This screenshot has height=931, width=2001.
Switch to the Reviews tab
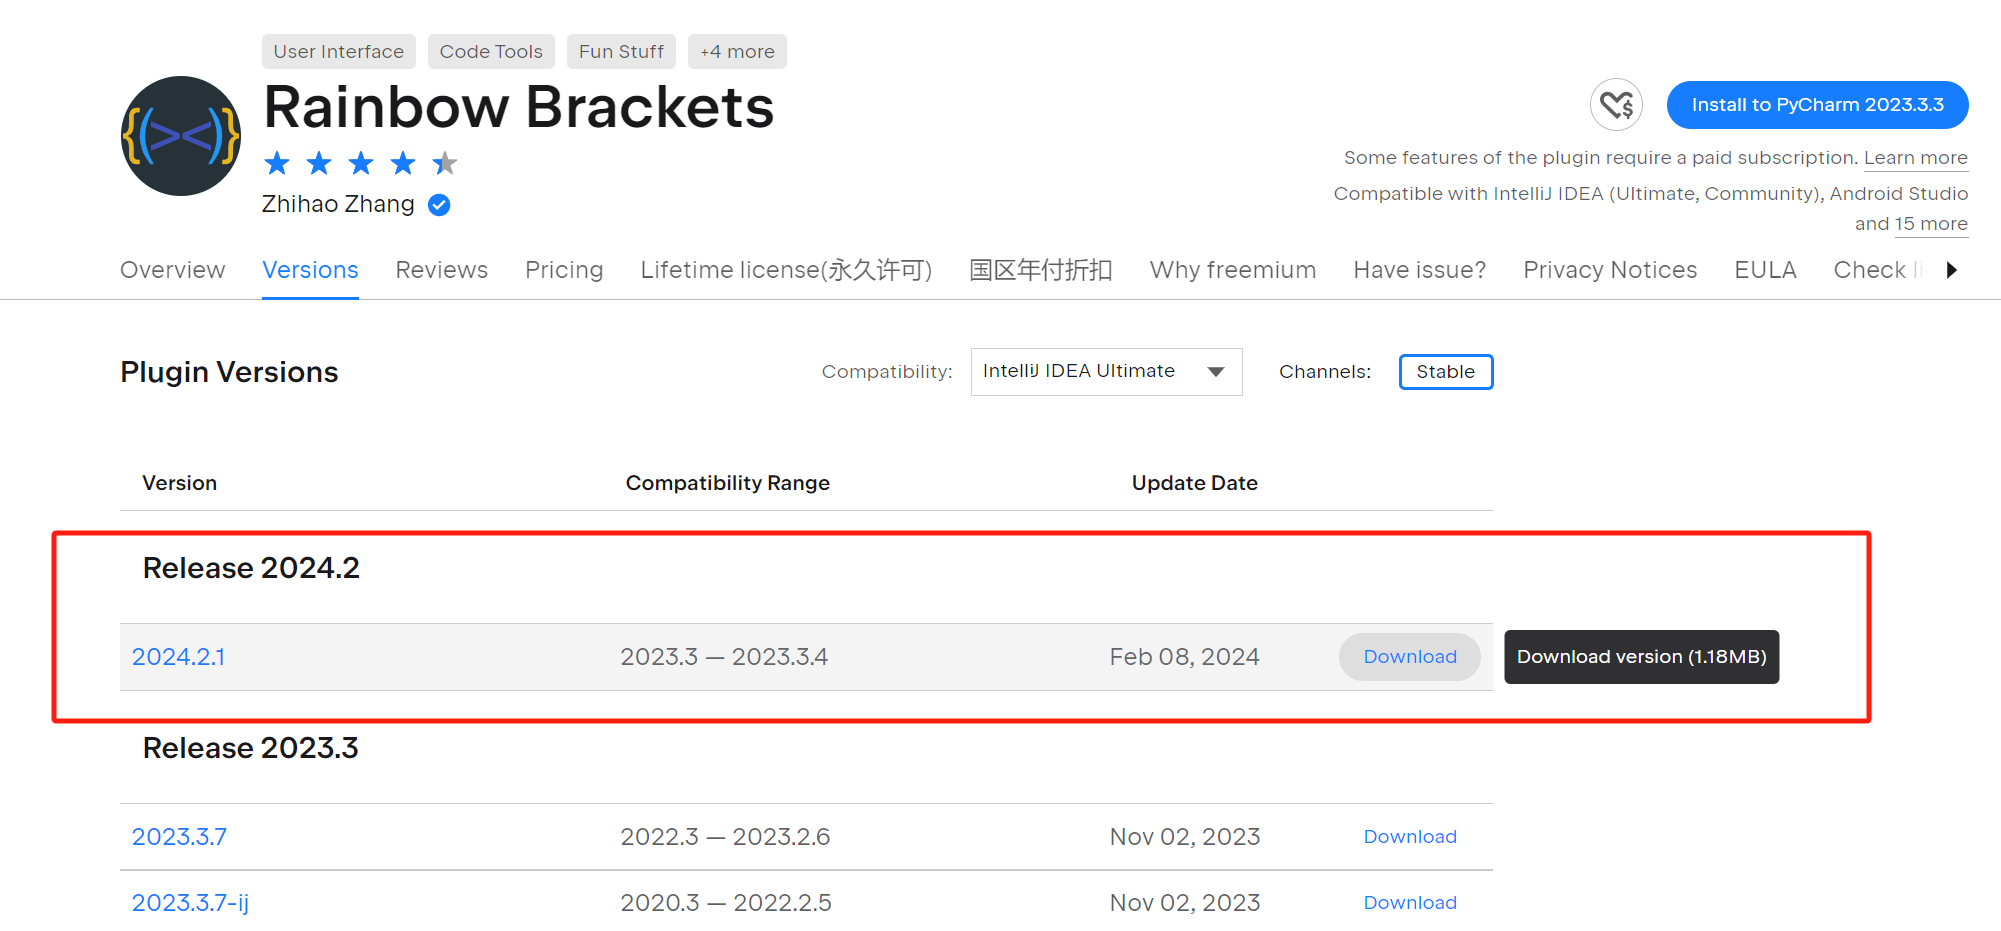click(441, 269)
